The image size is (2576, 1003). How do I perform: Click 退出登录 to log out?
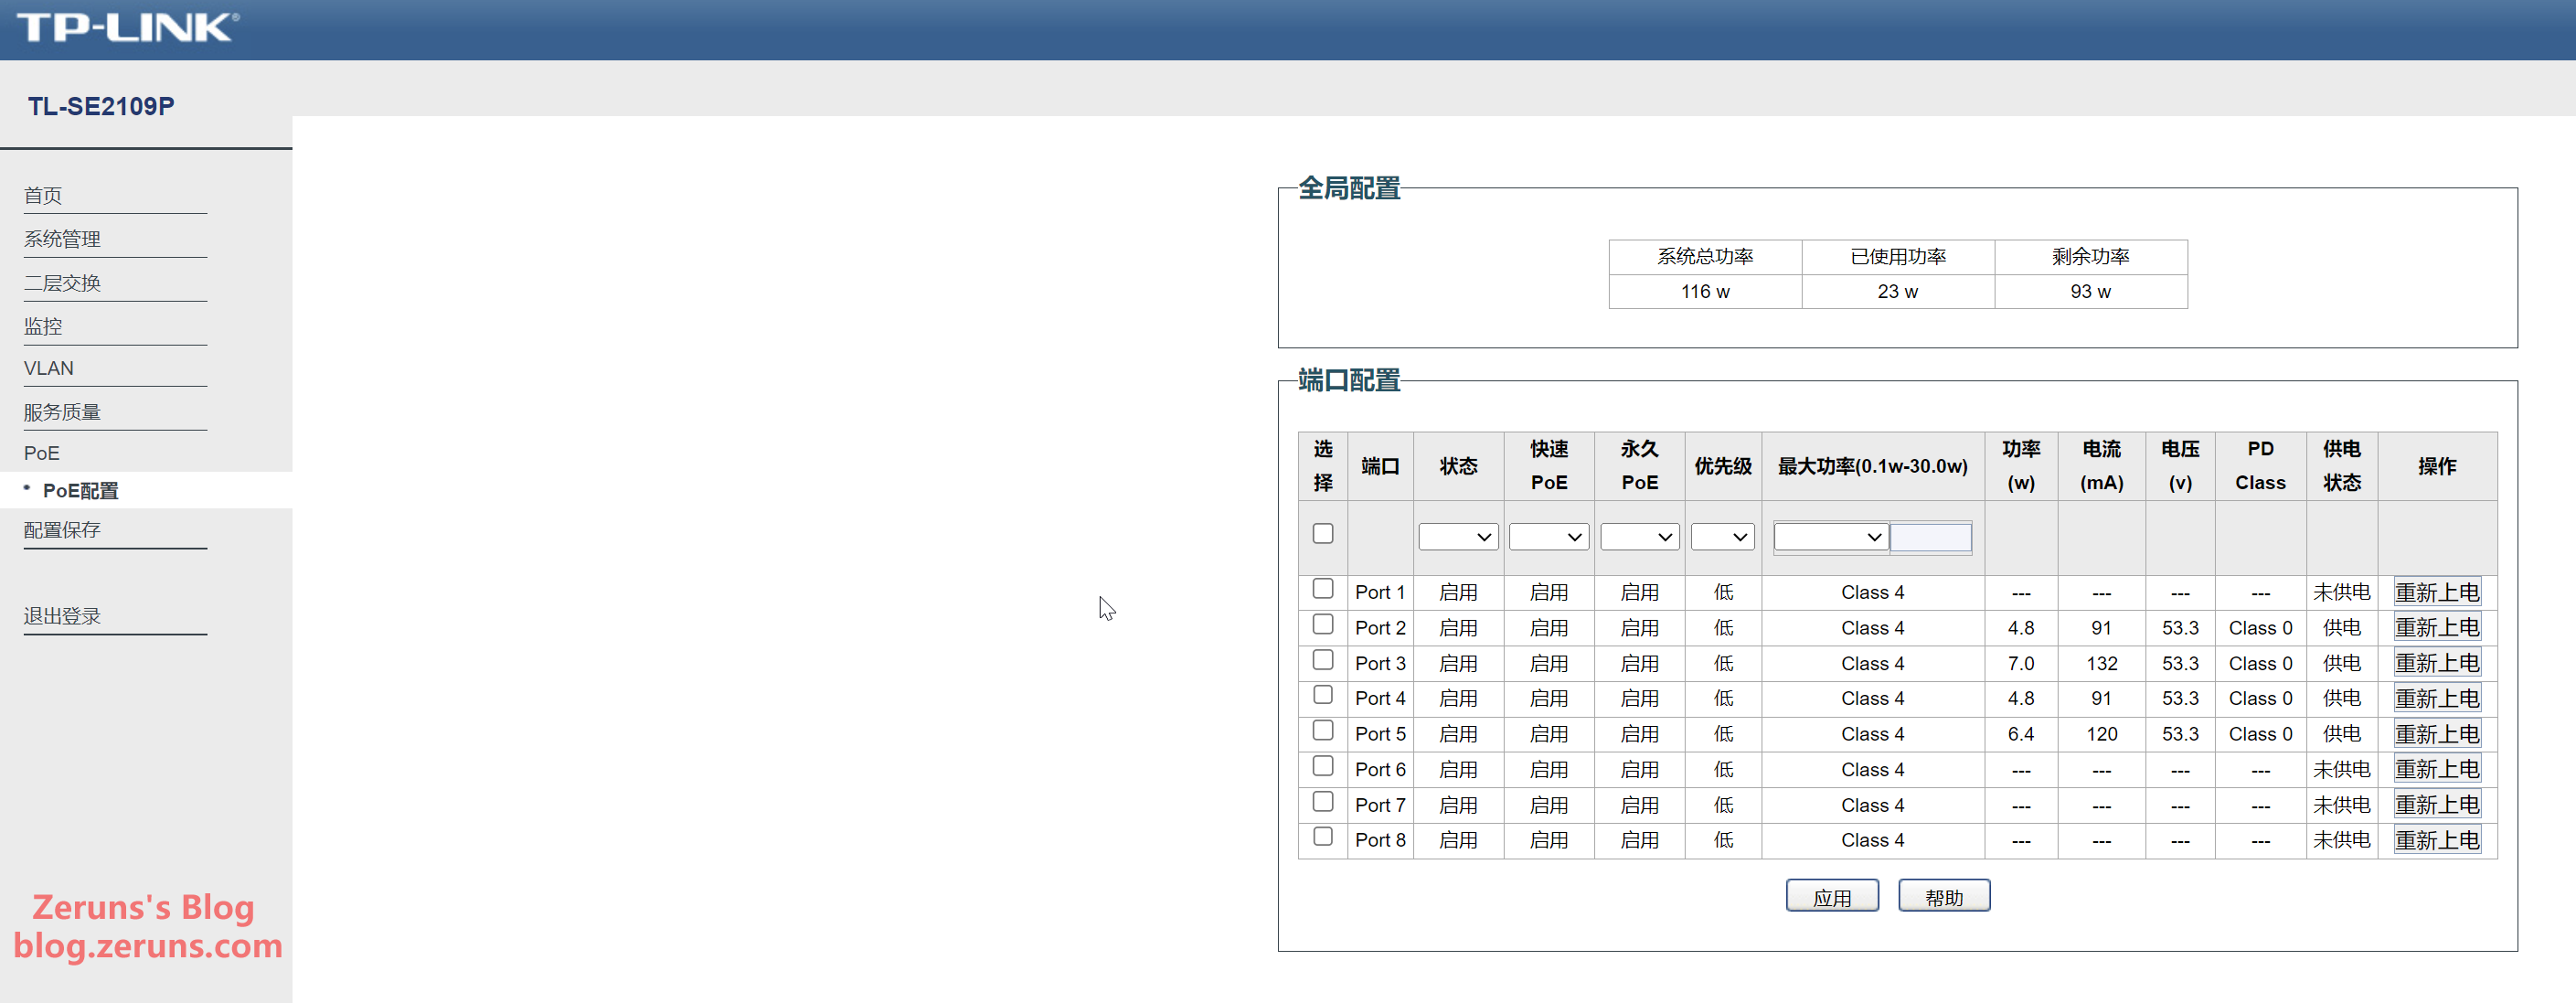62,617
